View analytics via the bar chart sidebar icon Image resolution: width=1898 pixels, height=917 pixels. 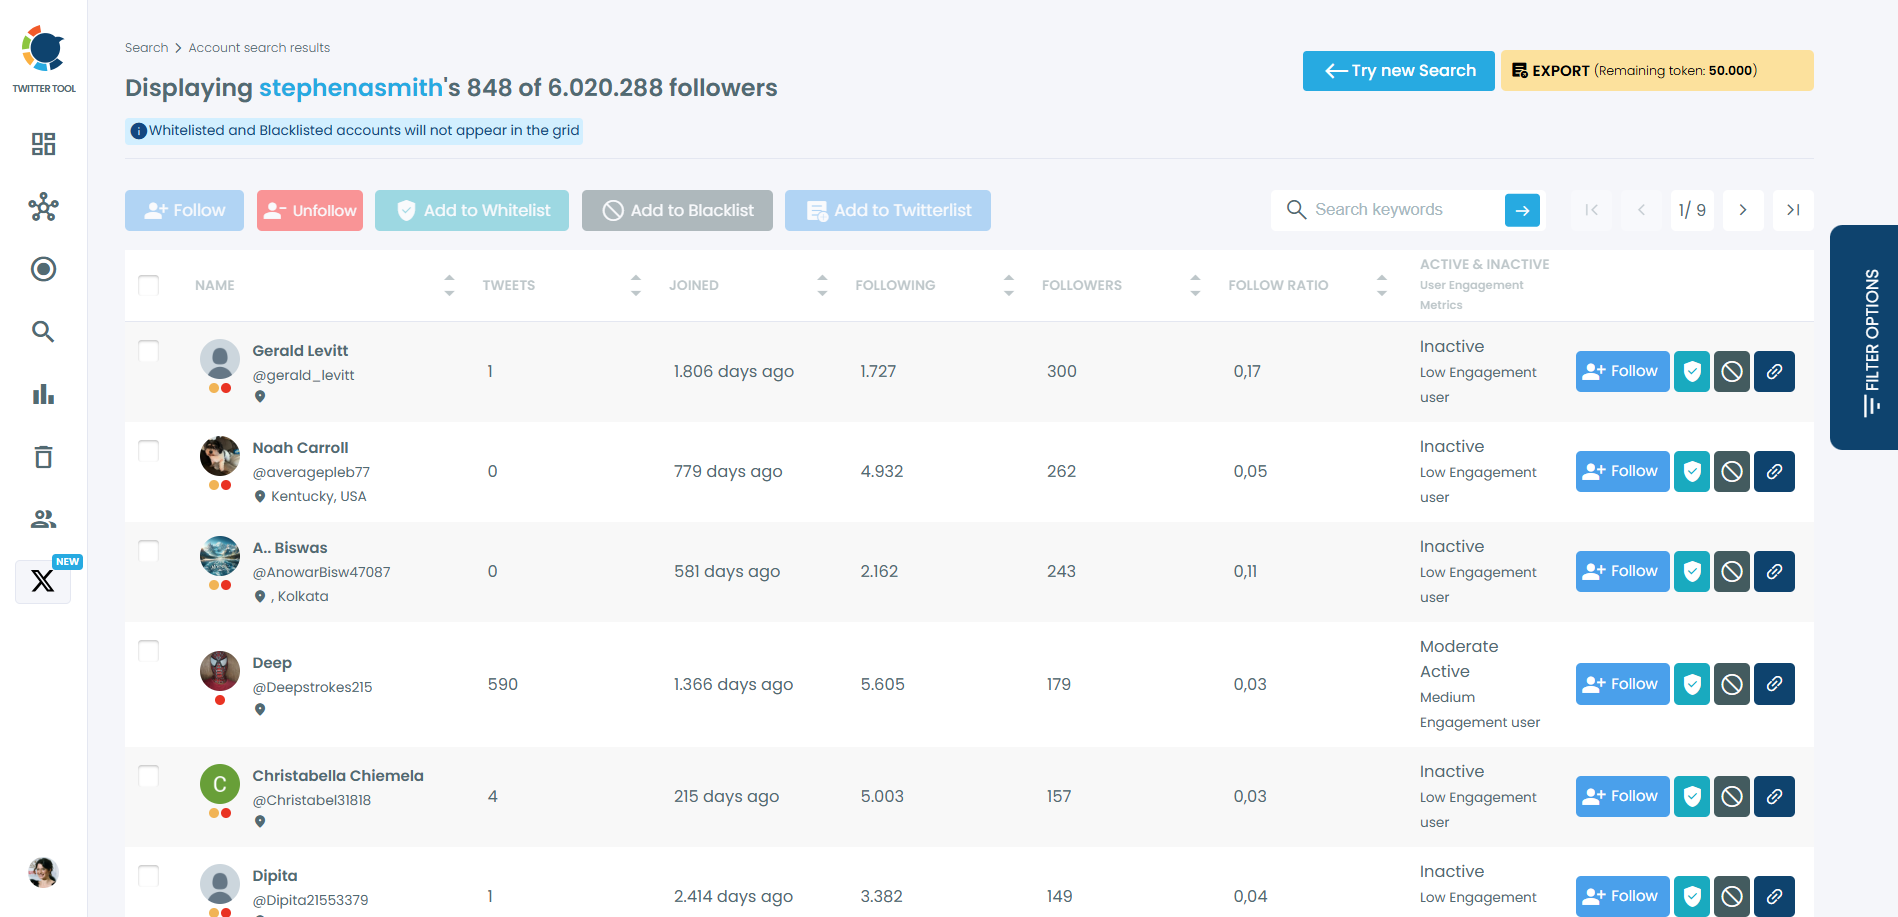tap(43, 394)
